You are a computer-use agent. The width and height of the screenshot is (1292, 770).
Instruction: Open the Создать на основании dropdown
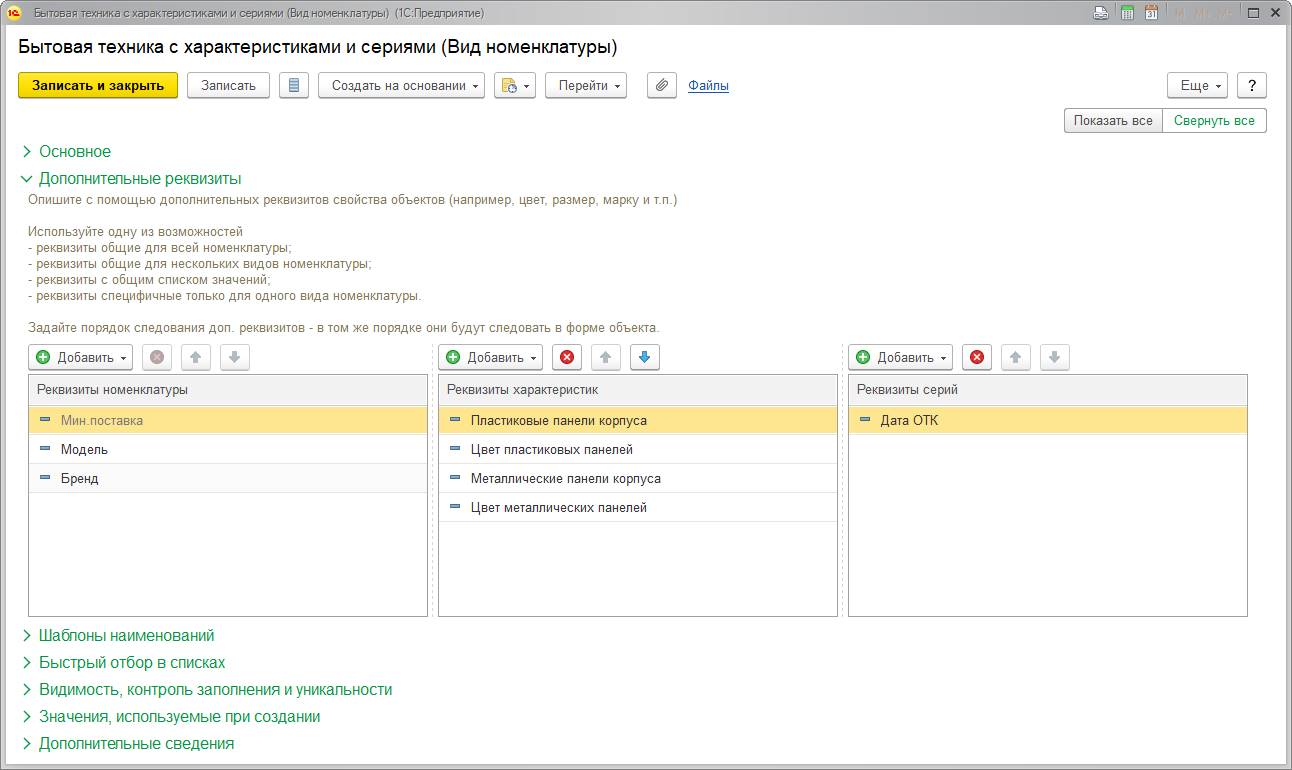tap(401, 86)
